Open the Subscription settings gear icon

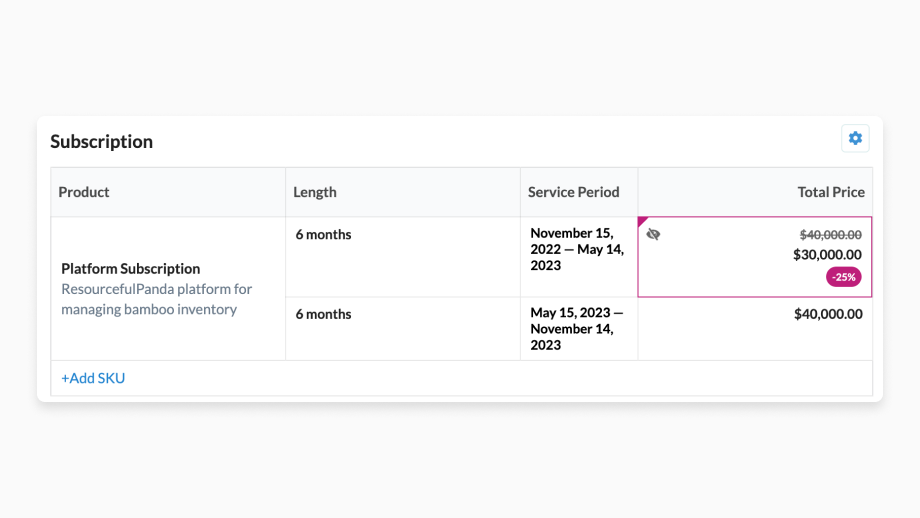click(x=855, y=139)
